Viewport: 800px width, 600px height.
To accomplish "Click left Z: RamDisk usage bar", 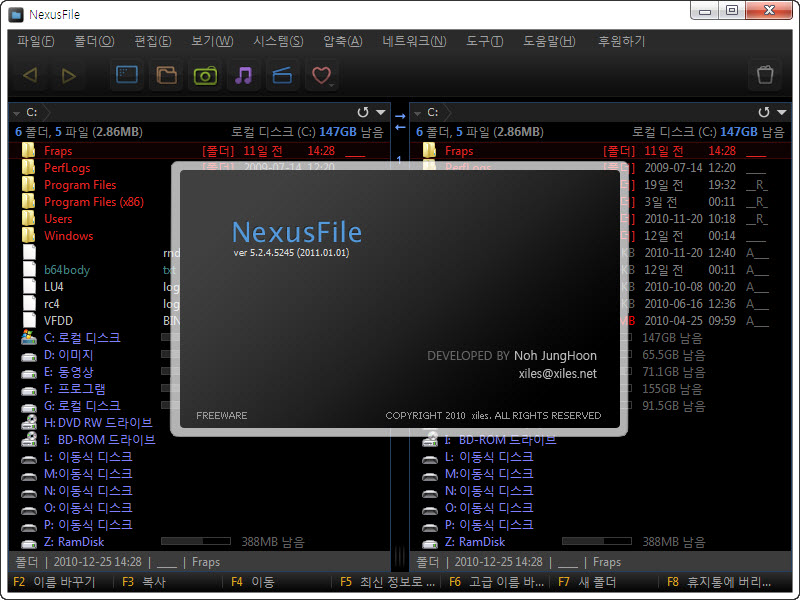I will 195,541.
